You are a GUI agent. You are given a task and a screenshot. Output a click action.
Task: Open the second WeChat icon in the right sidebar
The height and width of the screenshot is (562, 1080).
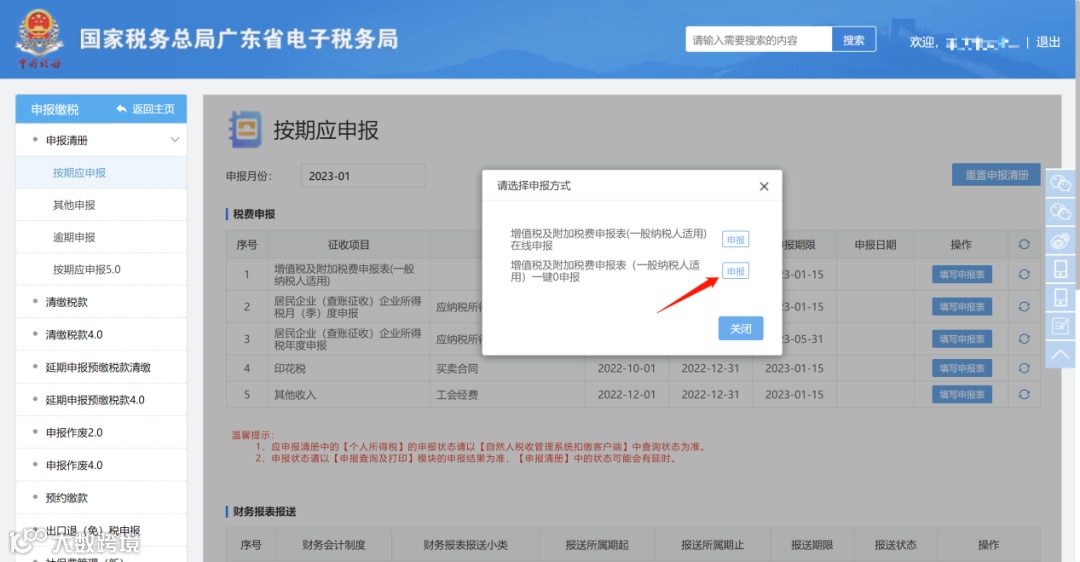[1060, 211]
